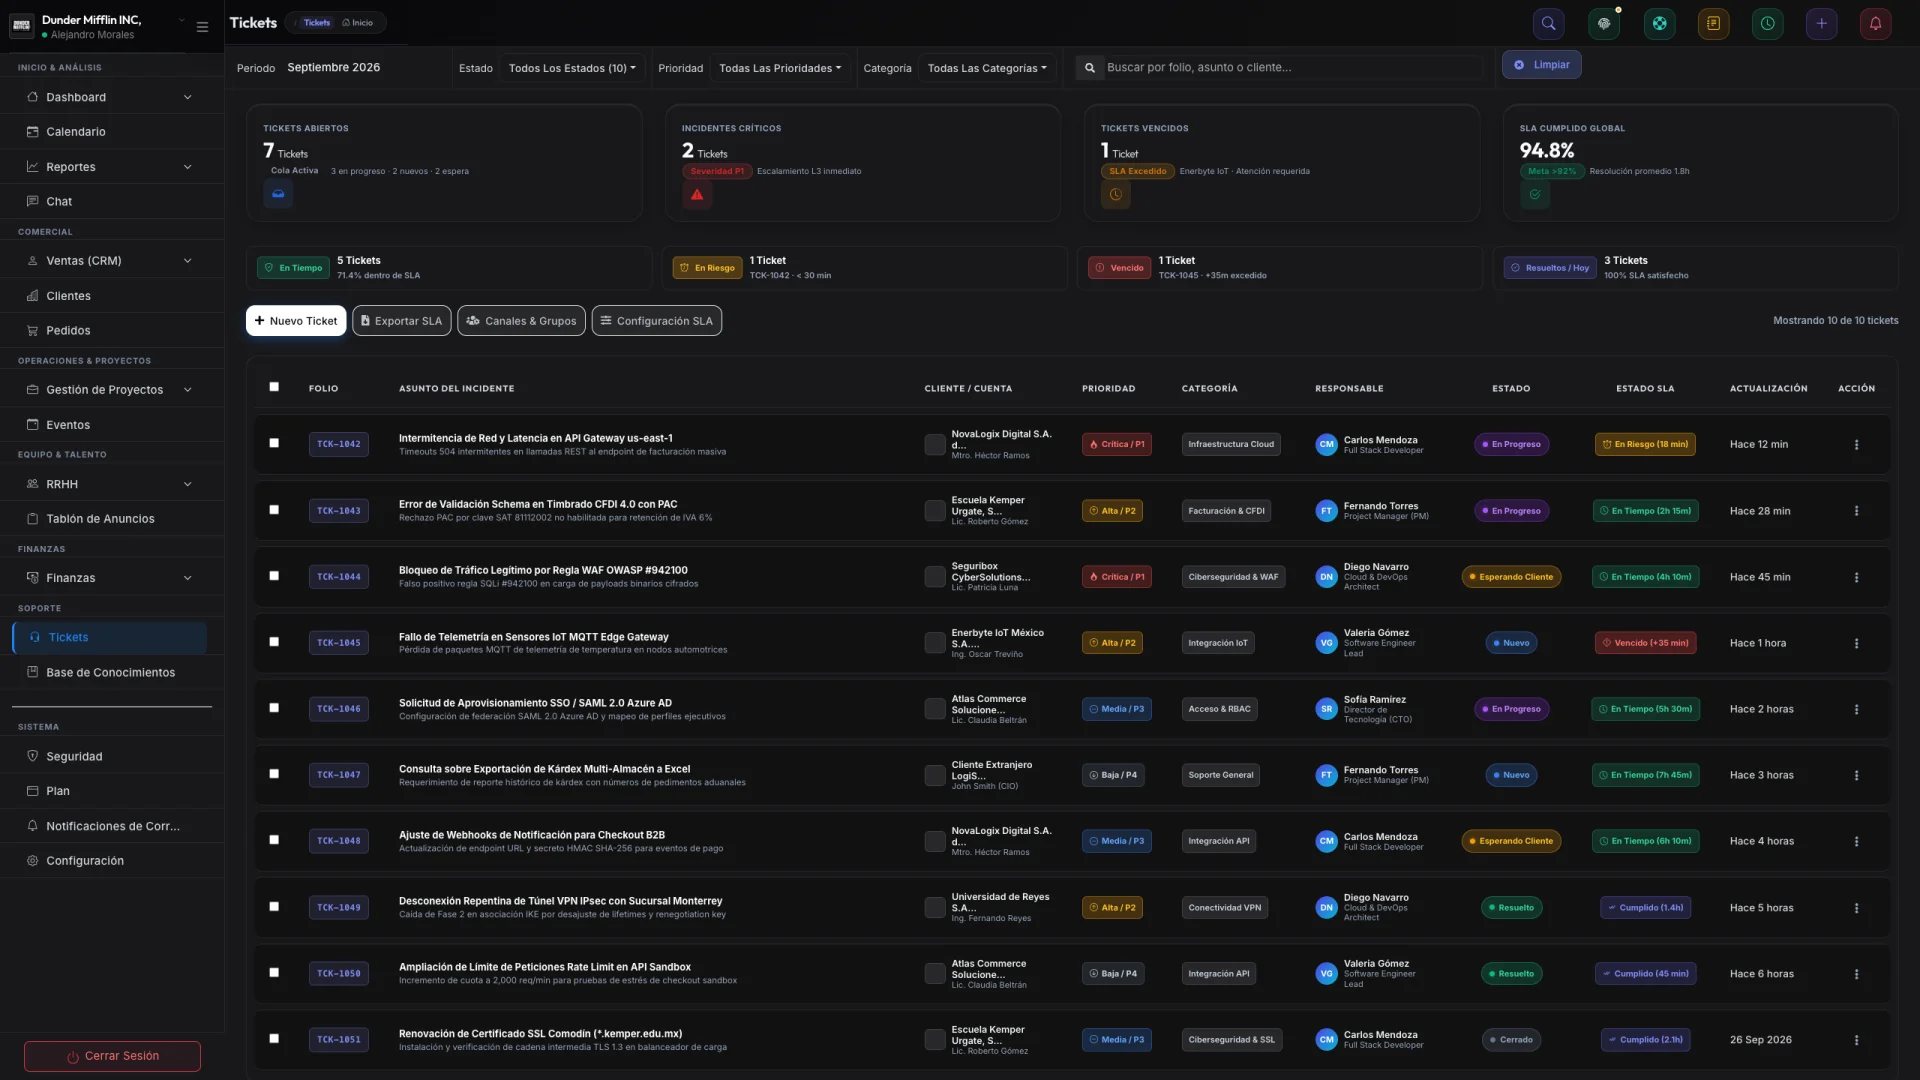
Task: Open the red notifications bell
Action: (1876, 24)
